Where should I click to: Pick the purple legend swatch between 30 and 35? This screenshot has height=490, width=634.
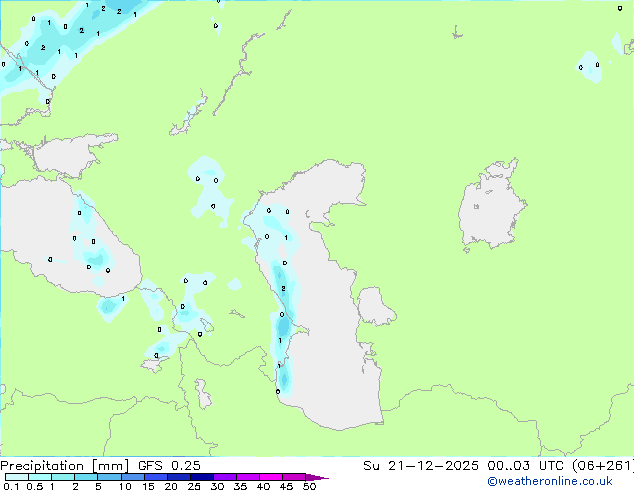[225, 477]
